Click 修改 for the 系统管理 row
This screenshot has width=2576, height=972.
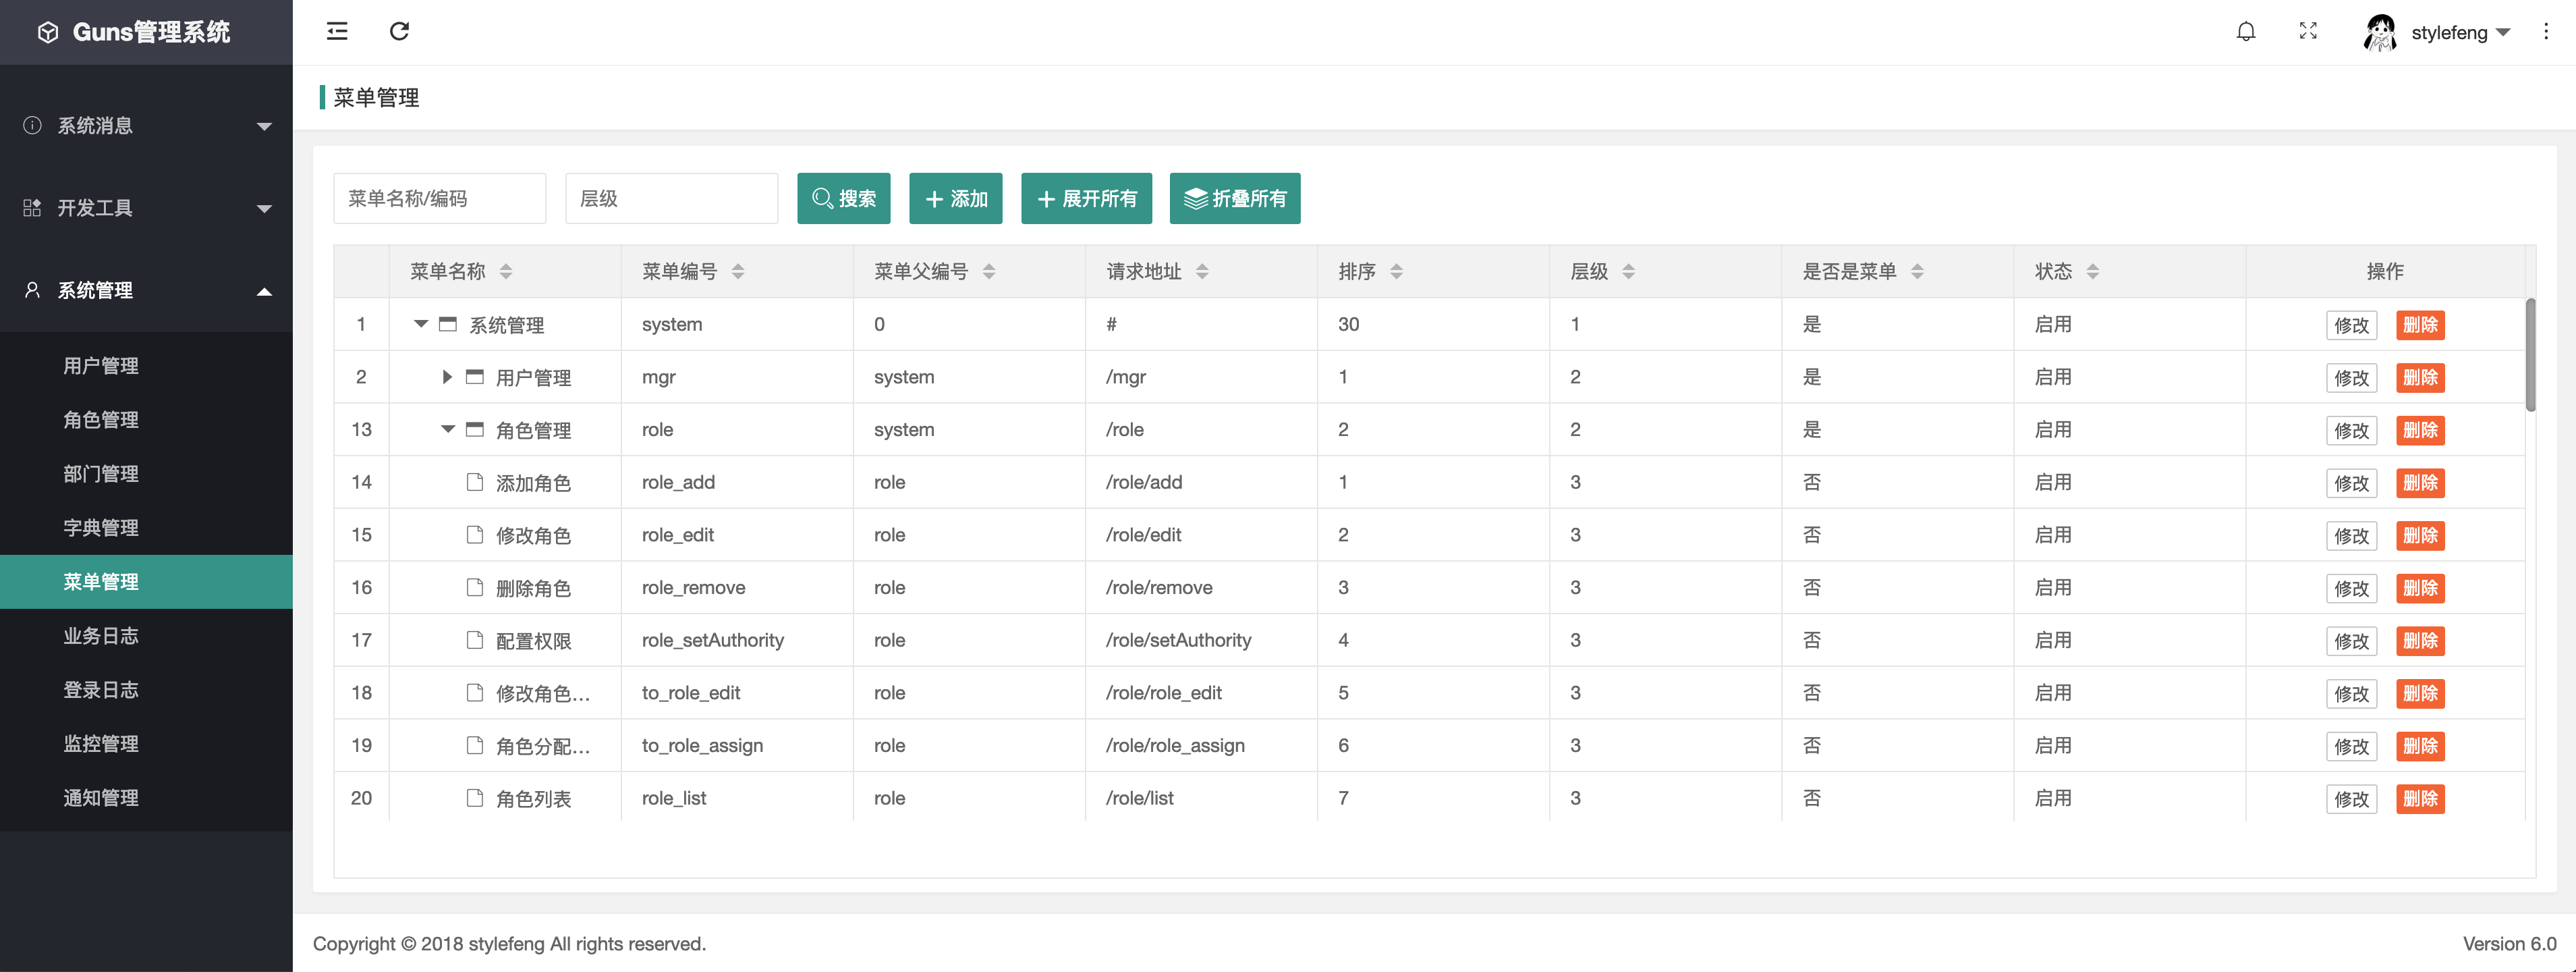(2351, 325)
